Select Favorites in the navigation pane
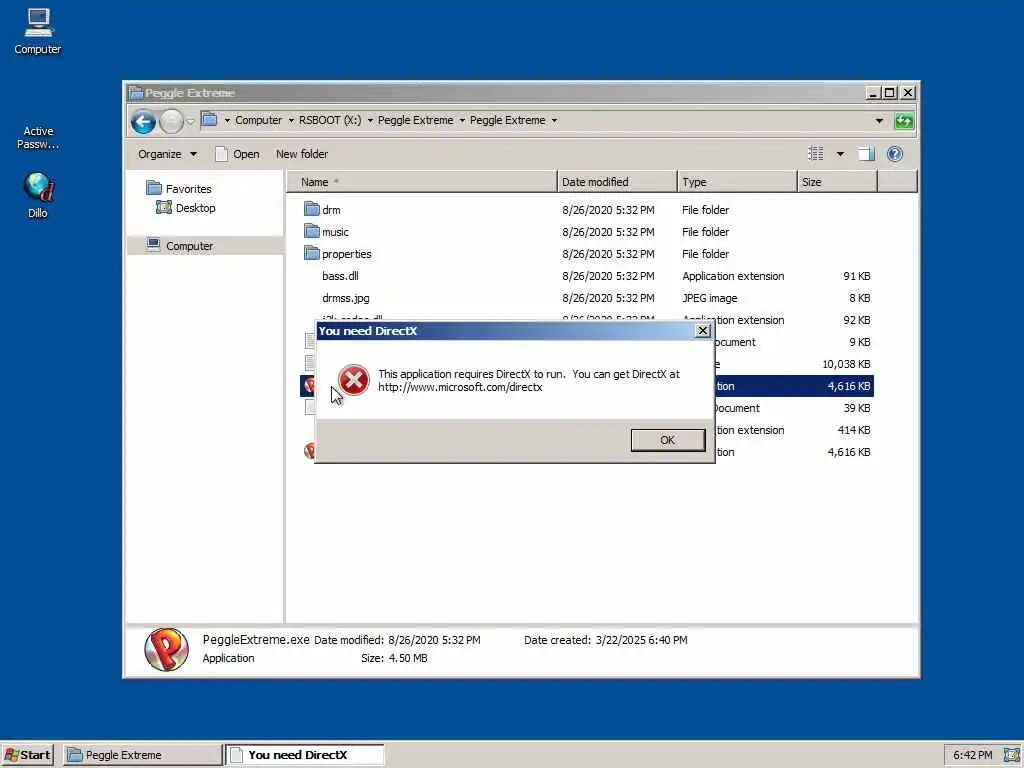Viewport: 1024px width, 768px height. [x=179, y=189]
